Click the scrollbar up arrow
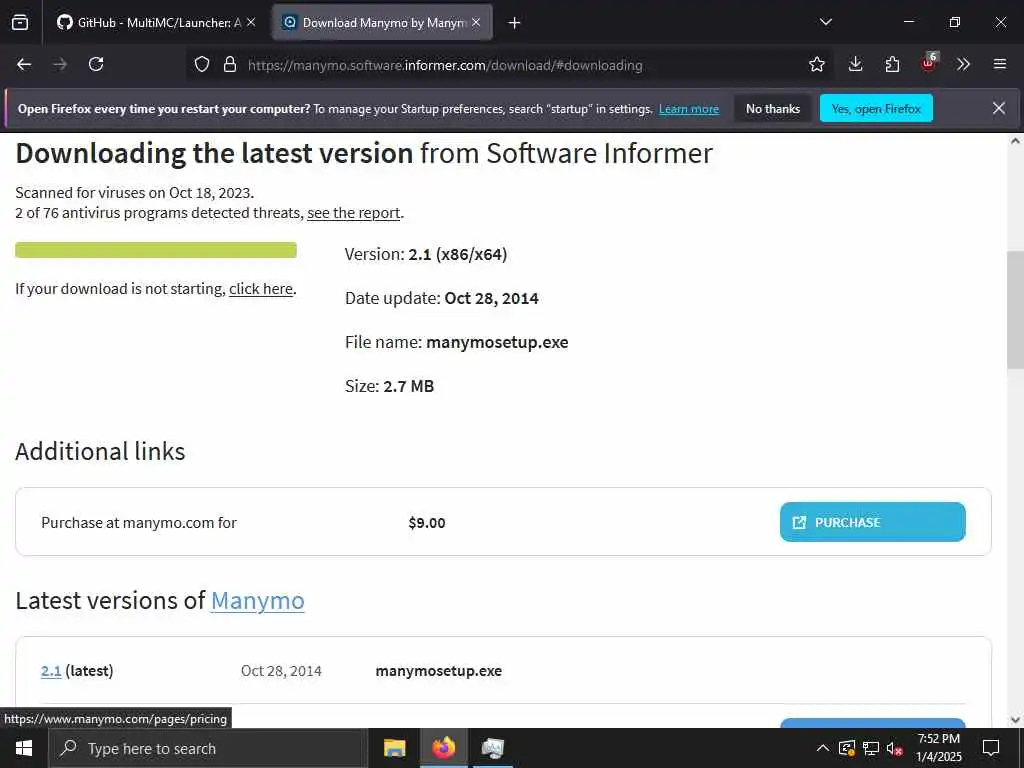This screenshot has width=1024, height=768. point(1016,141)
